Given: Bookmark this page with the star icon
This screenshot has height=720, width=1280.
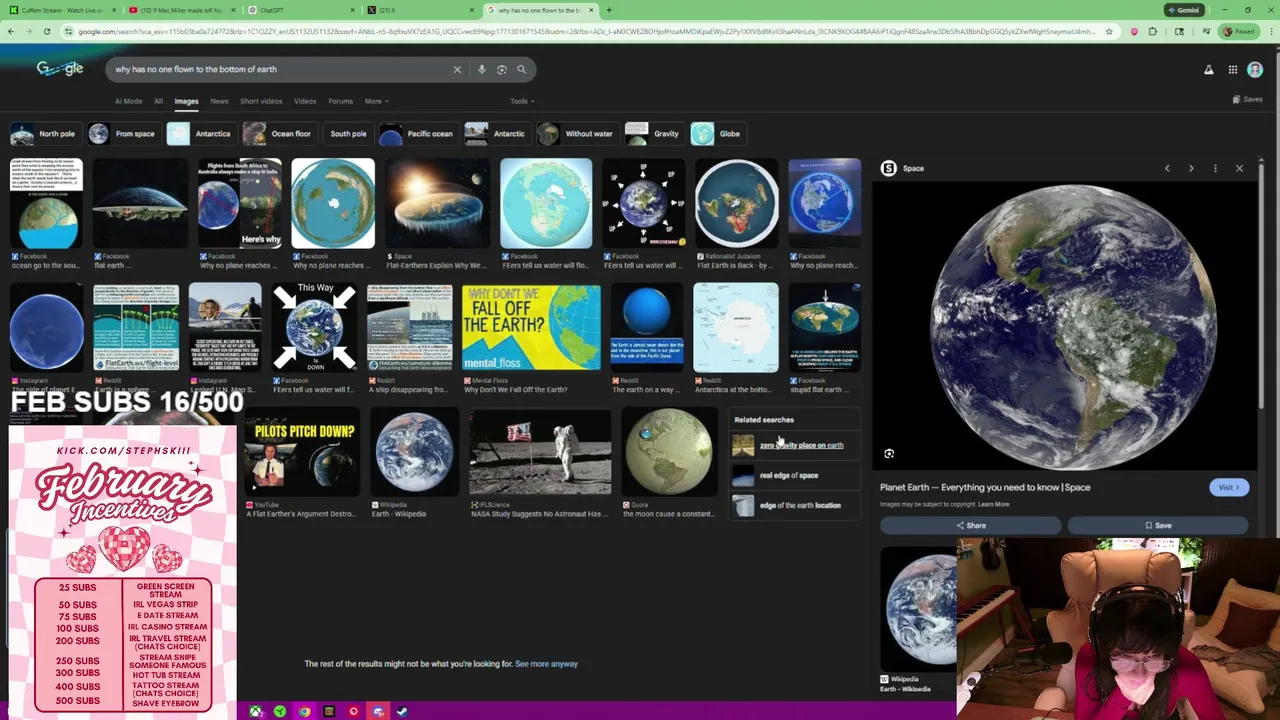Looking at the screenshot, I should point(1109,31).
